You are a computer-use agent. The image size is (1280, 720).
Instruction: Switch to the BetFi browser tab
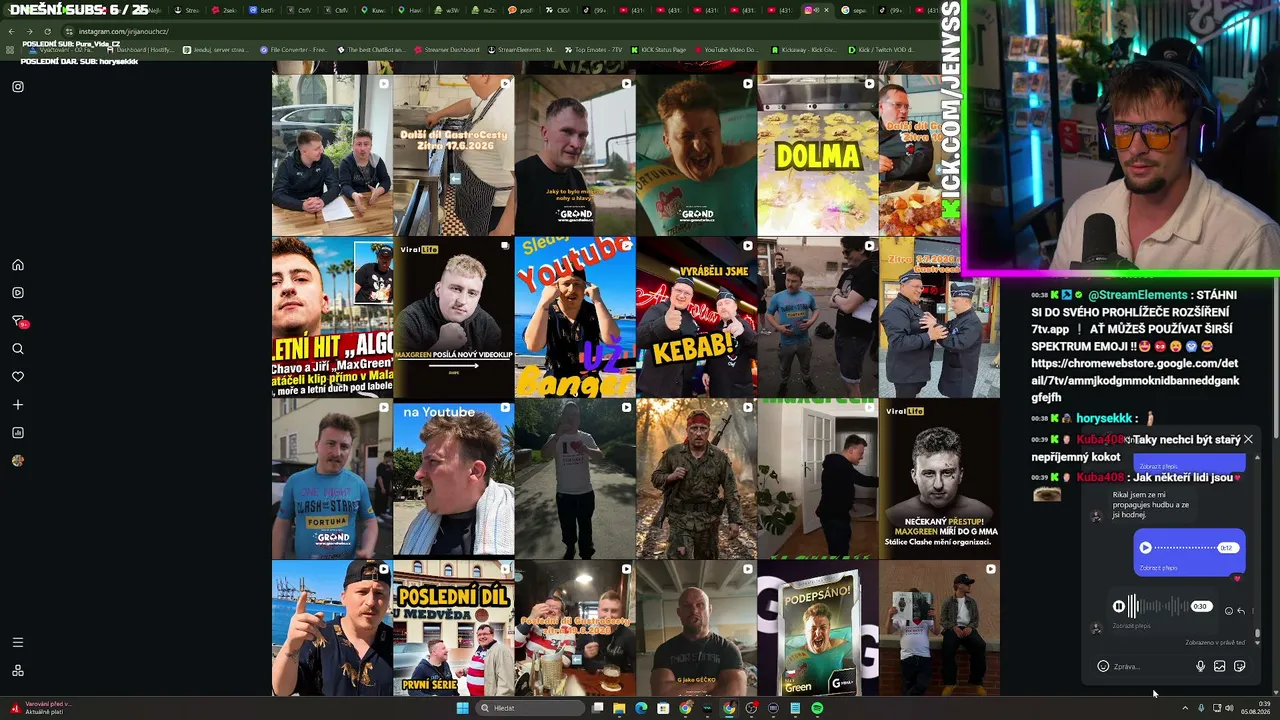pos(262,10)
